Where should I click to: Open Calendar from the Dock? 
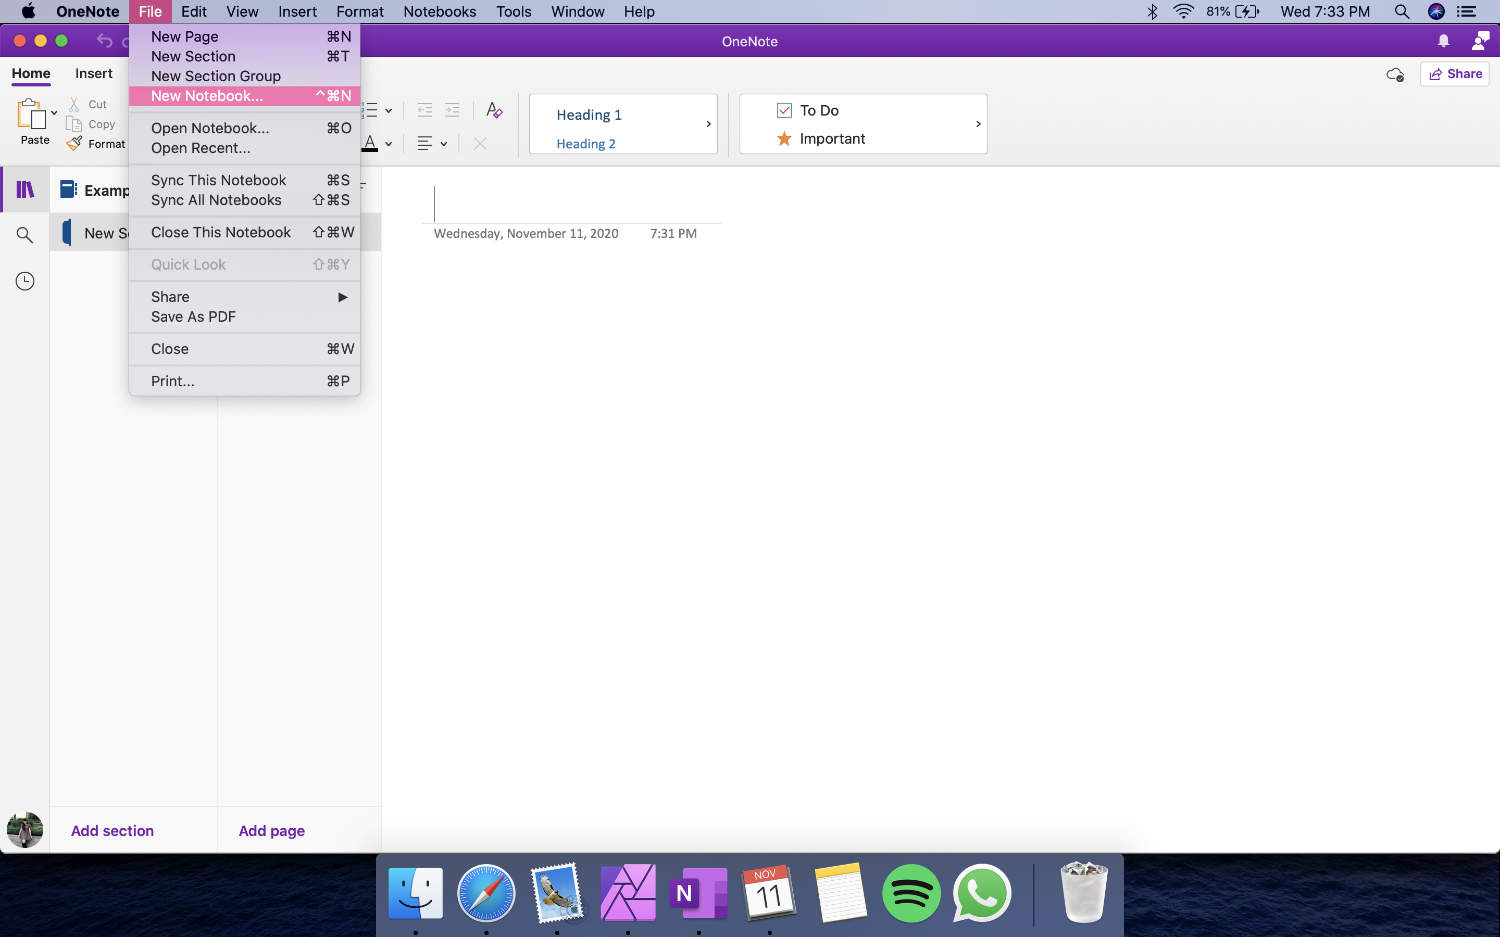(769, 893)
